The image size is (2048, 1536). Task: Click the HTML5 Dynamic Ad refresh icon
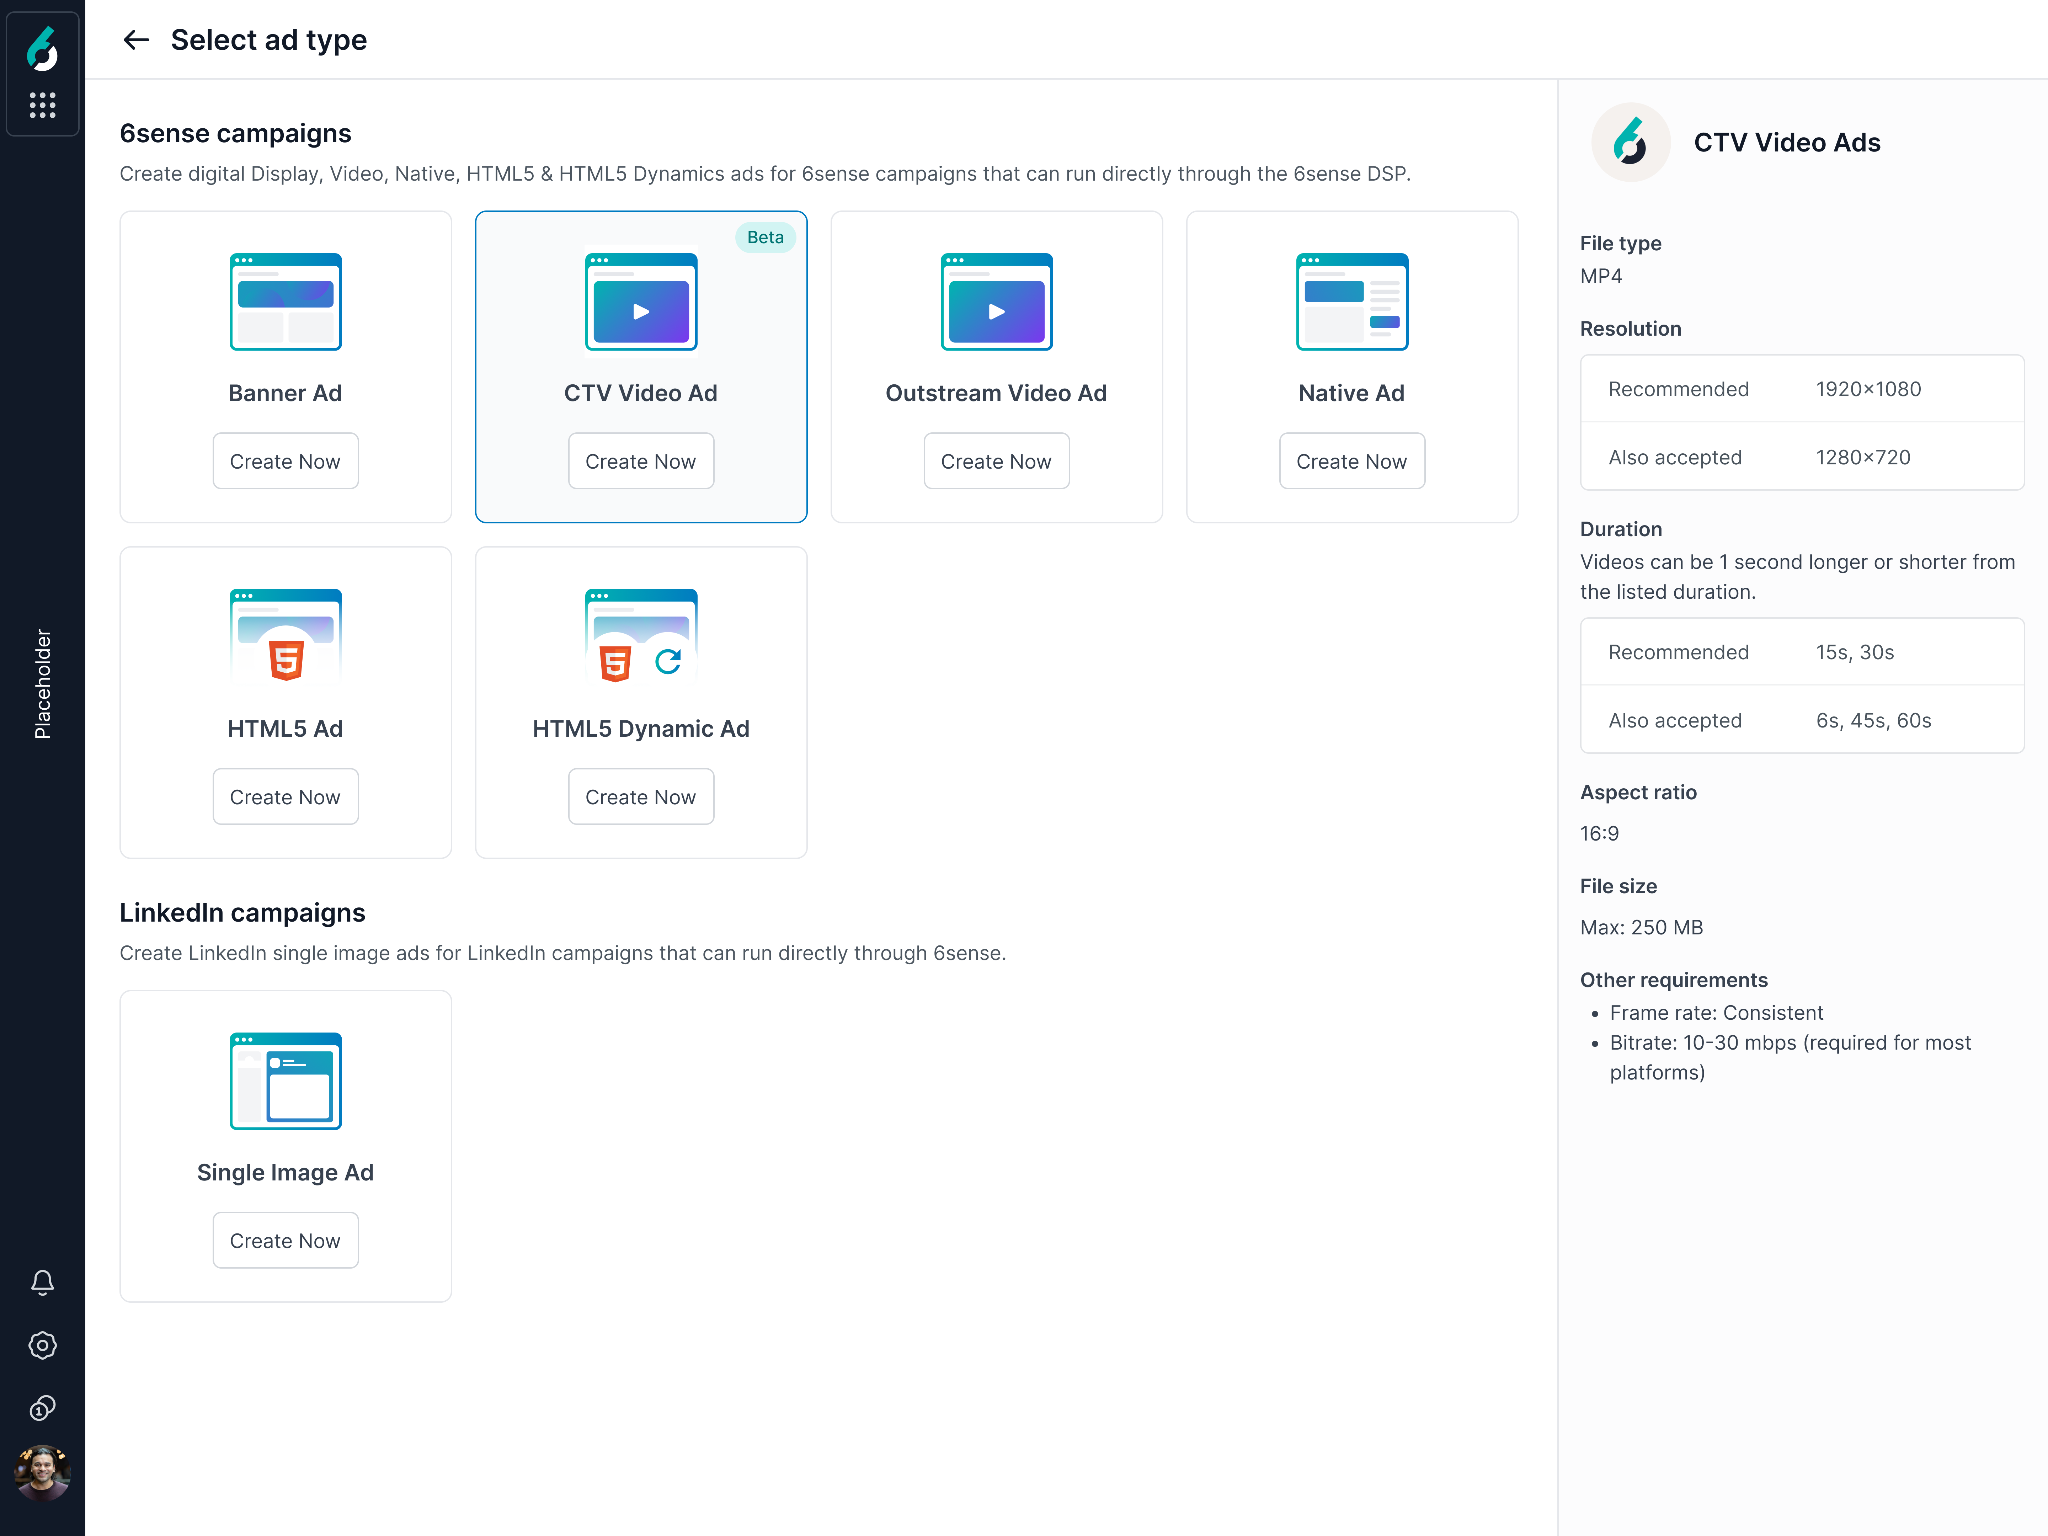tap(668, 661)
